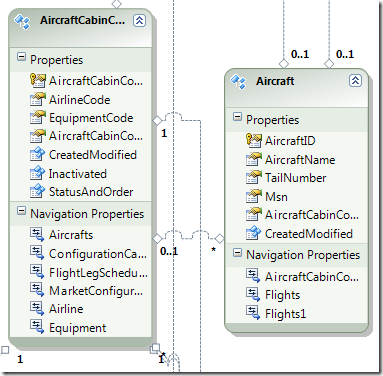Image resolution: width=383 pixels, height=376 pixels.
Task: Select the Msn property
Action: pyautogui.click(x=276, y=197)
